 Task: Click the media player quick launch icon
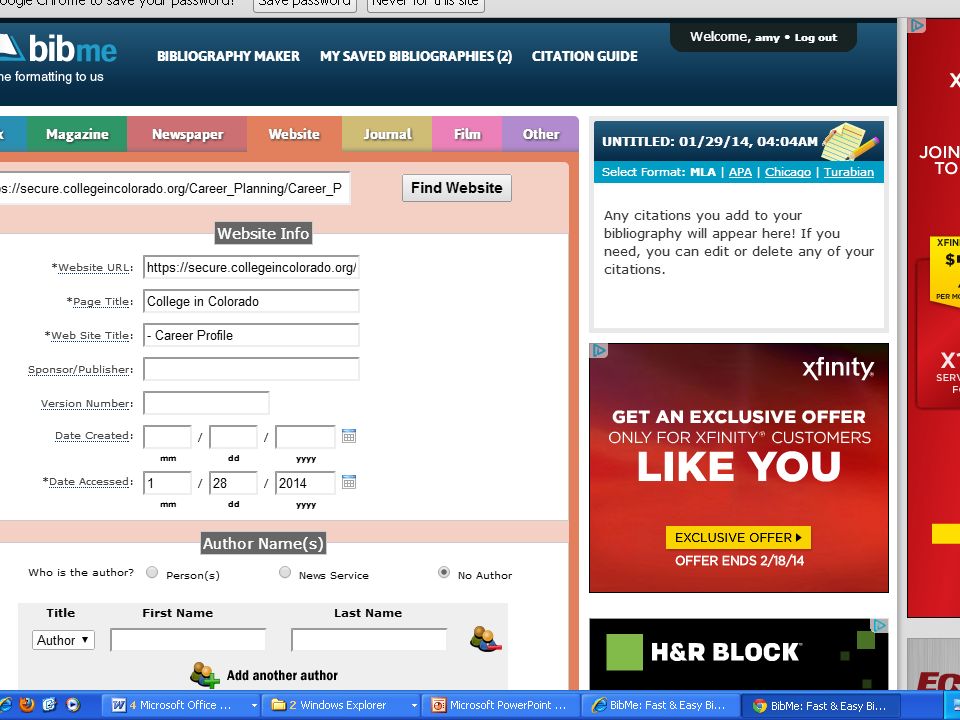point(73,705)
